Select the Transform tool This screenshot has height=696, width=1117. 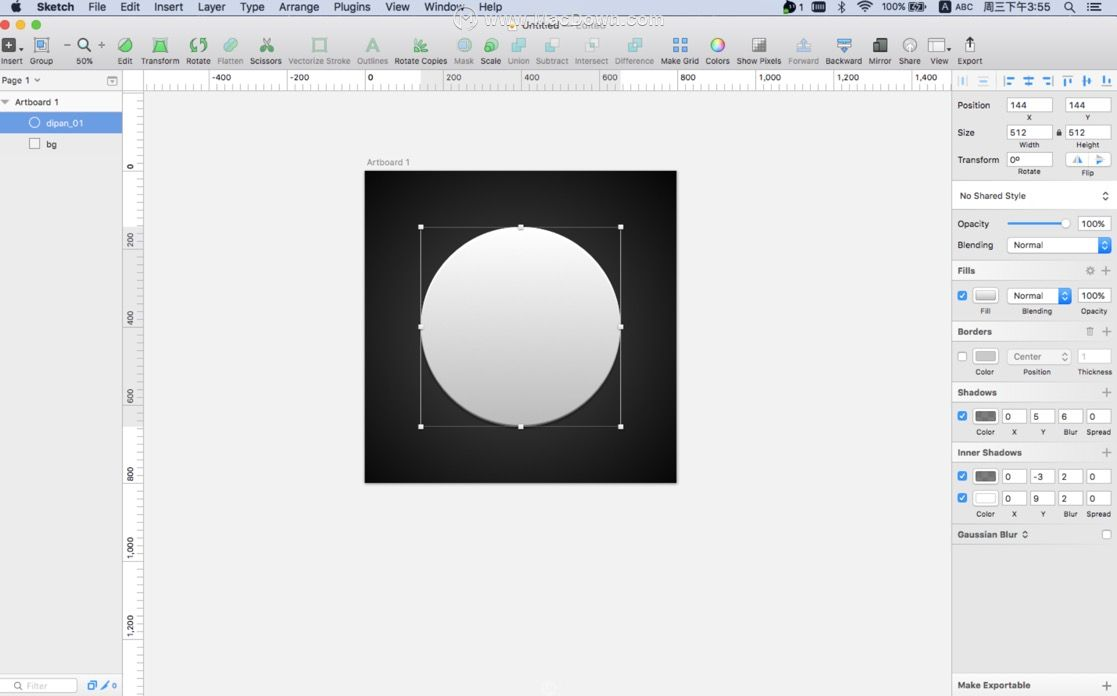coord(160,46)
